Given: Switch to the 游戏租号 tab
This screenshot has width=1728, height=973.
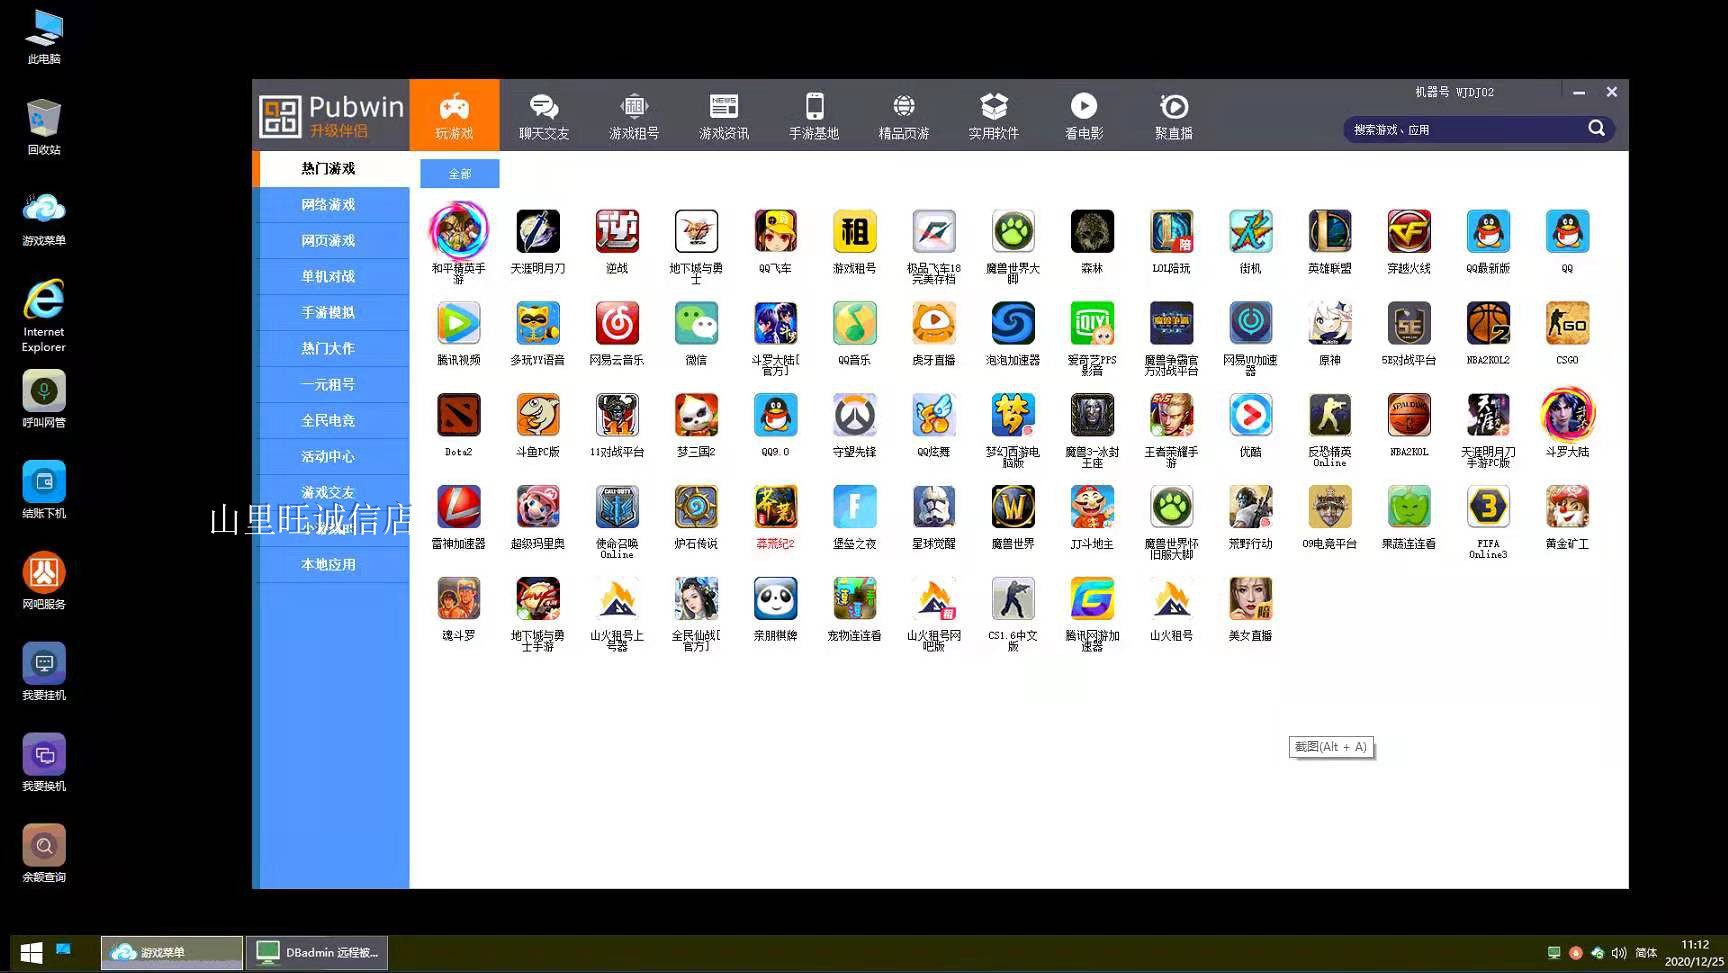Looking at the screenshot, I should (x=634, y=115).
